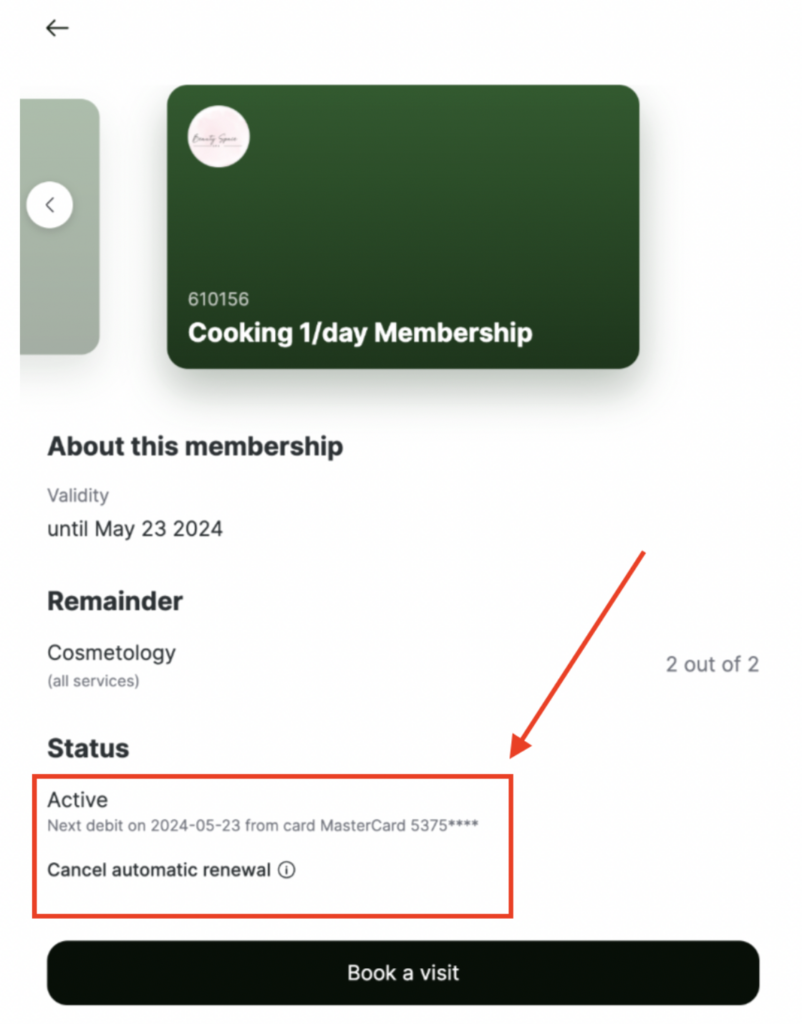802x1024 pixels.
Task: Click the membership number 610156
Action: point(218,299)
